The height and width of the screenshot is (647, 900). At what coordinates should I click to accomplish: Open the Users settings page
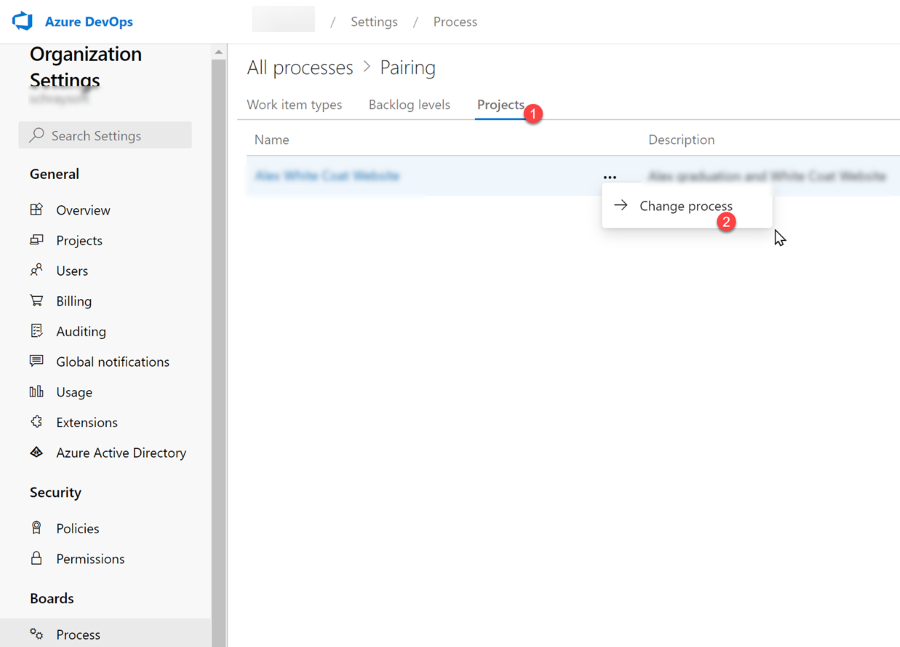(72, 271)
